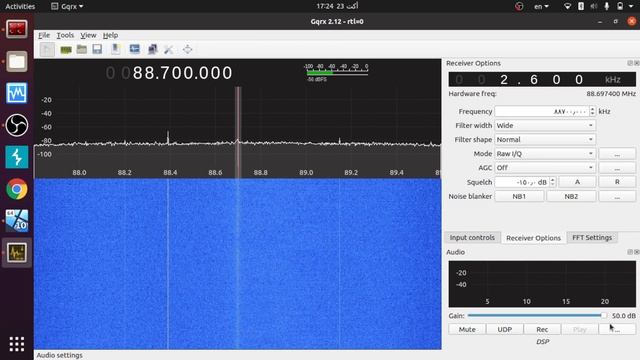
Task: Click the networked computers remote control icon
Action: tap(152, 49)
